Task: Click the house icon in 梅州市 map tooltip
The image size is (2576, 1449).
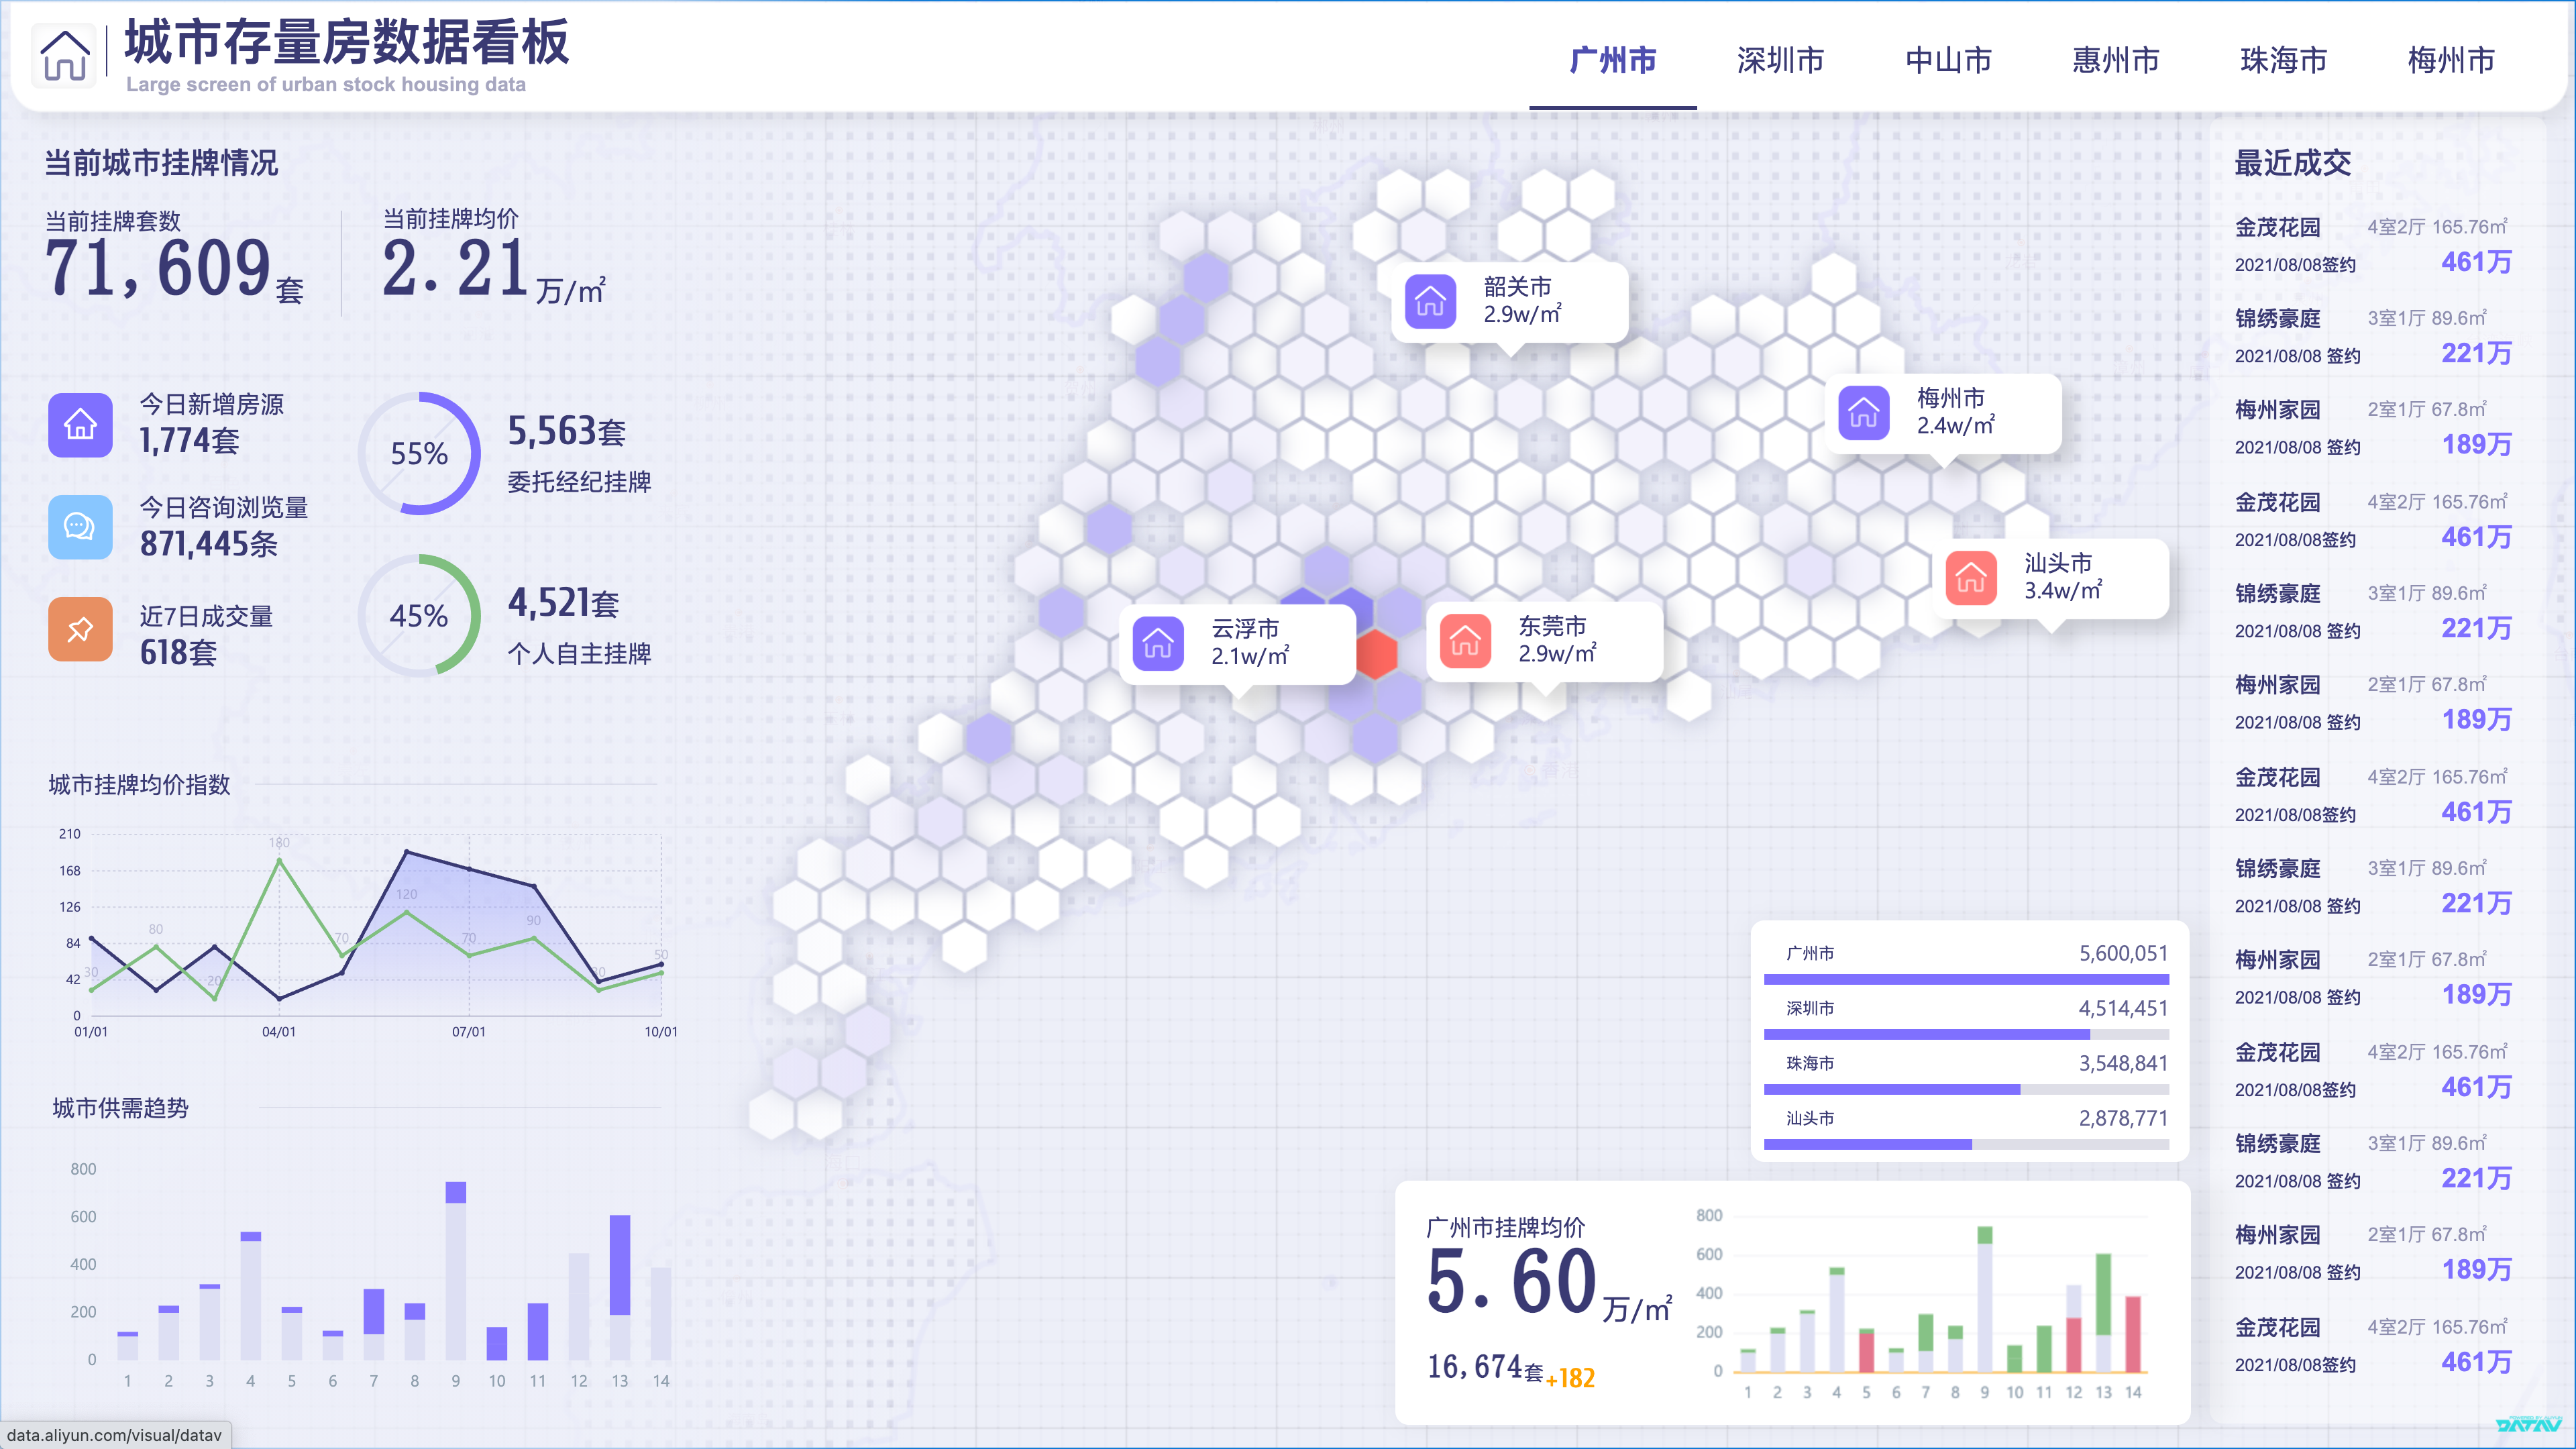Action: click(x=1863, y=412)
